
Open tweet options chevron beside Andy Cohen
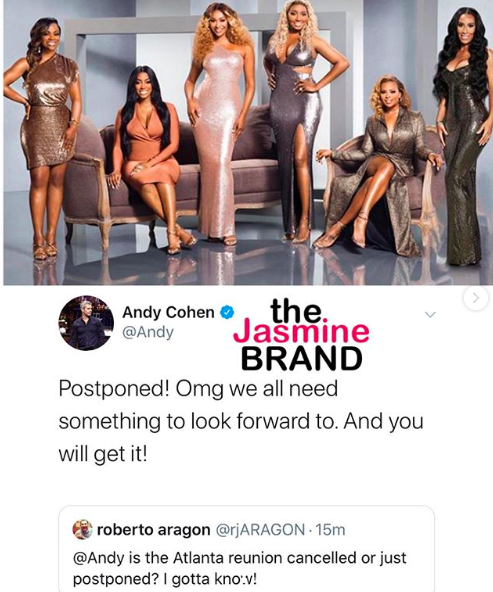430,314
